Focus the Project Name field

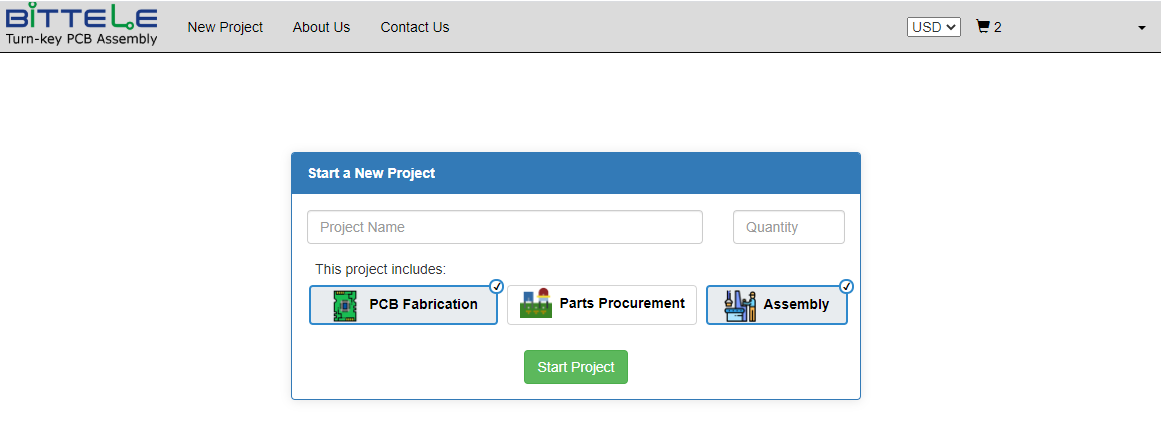tap(505, 227)
